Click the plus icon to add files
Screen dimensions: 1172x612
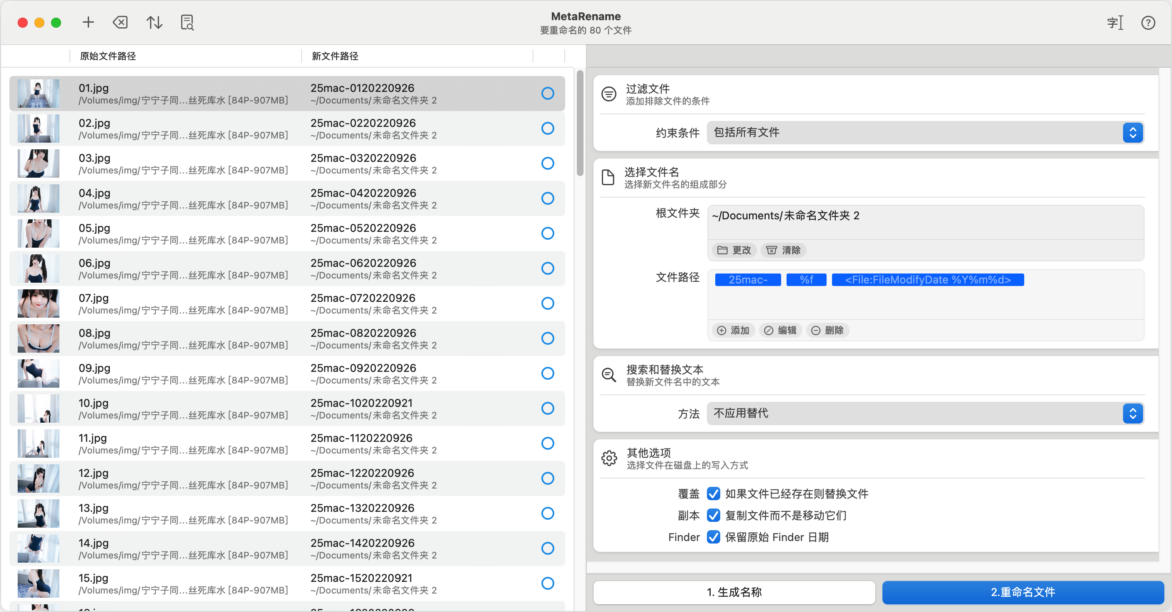(x=88, y=22)
